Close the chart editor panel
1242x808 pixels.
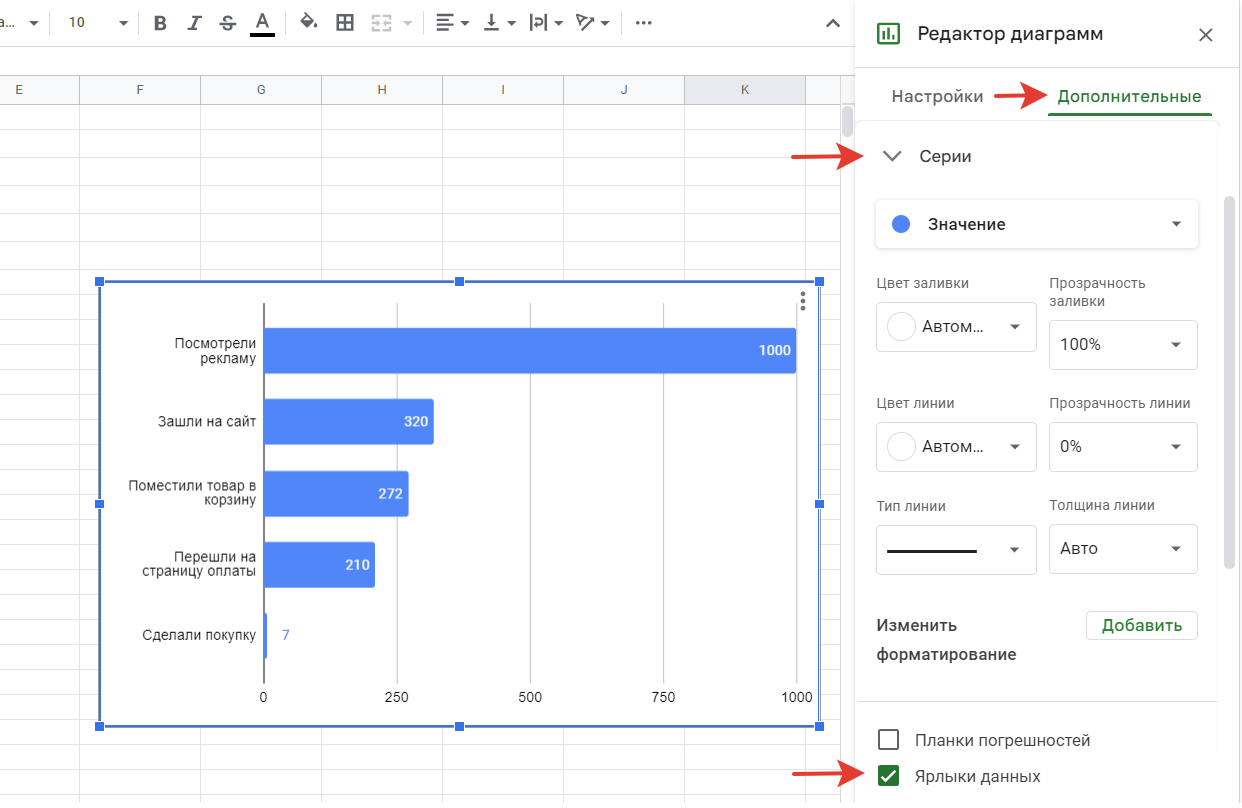click(1205, 35)
